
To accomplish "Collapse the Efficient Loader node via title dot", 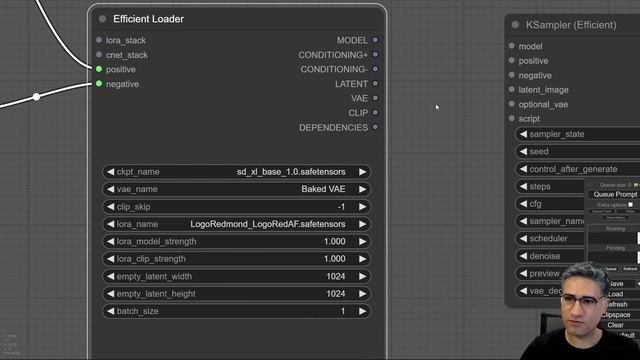I will tap(102, 19).
